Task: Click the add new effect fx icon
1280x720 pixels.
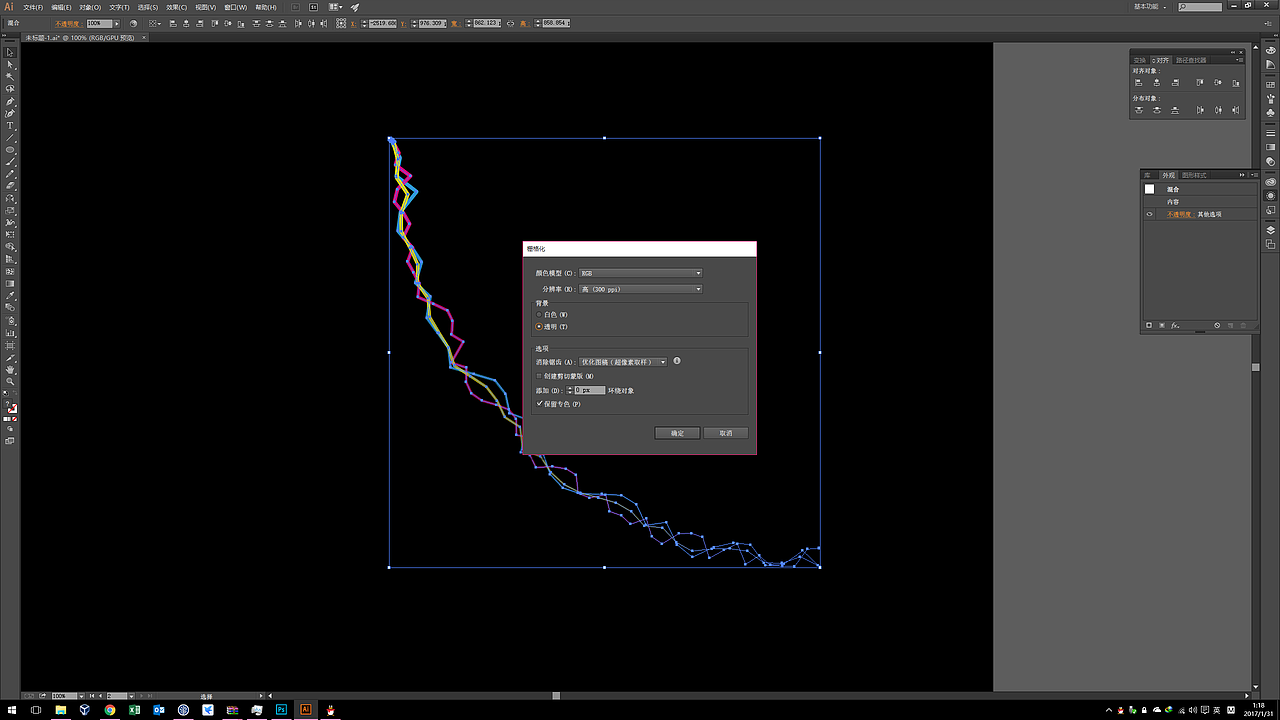Action: coord(1176,326)
